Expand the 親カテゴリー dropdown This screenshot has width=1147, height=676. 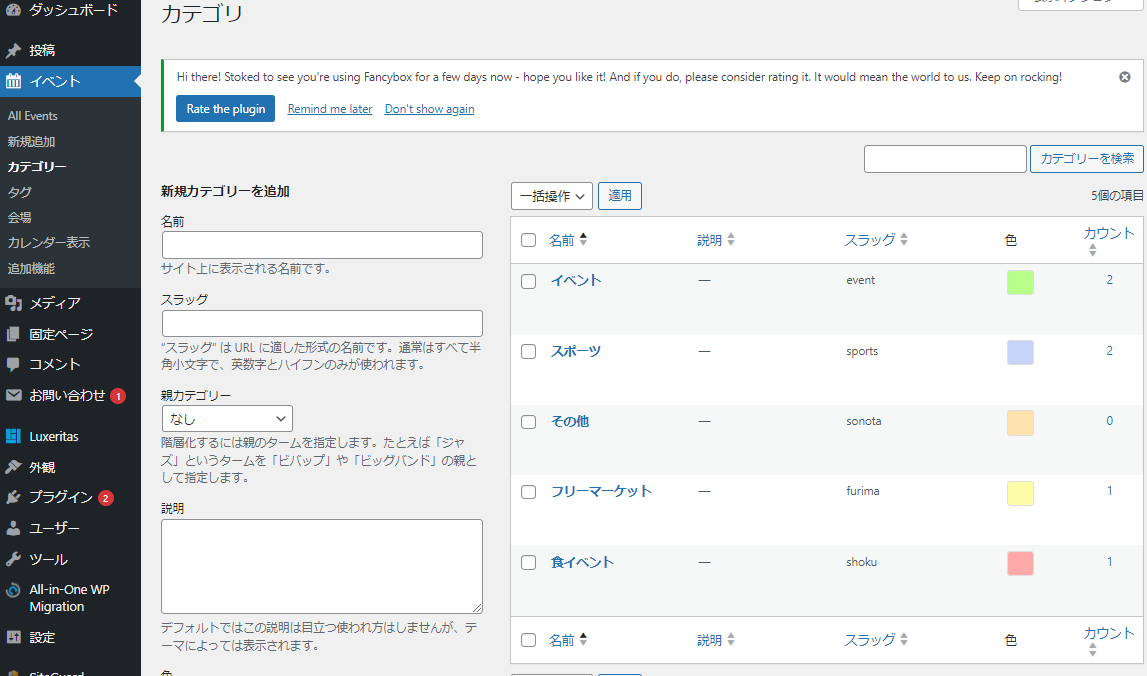(x=227, y=419)
